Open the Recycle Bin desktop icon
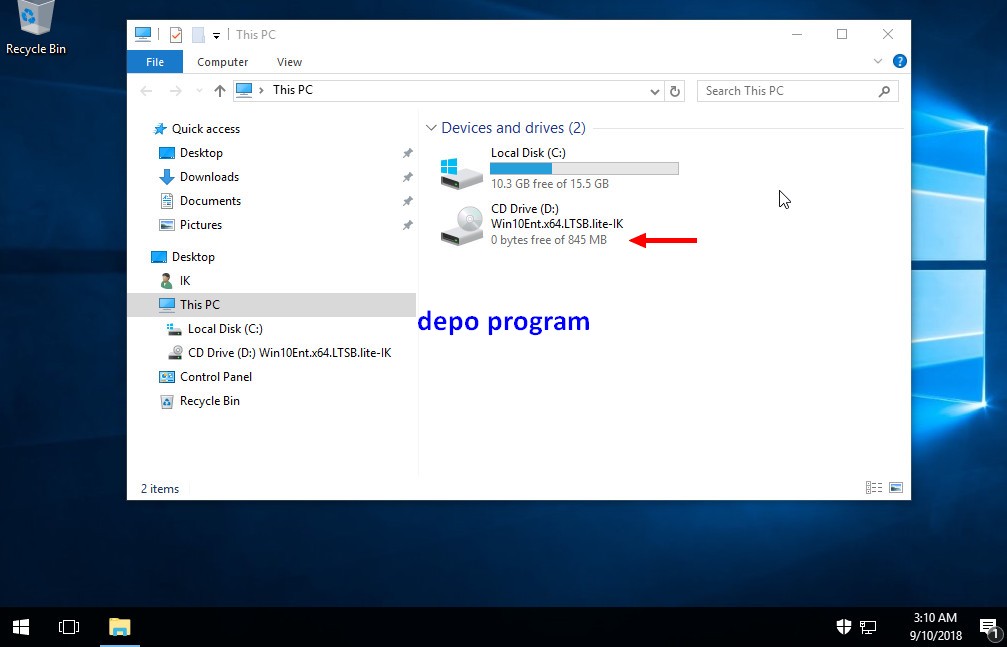 pos(35,28)
